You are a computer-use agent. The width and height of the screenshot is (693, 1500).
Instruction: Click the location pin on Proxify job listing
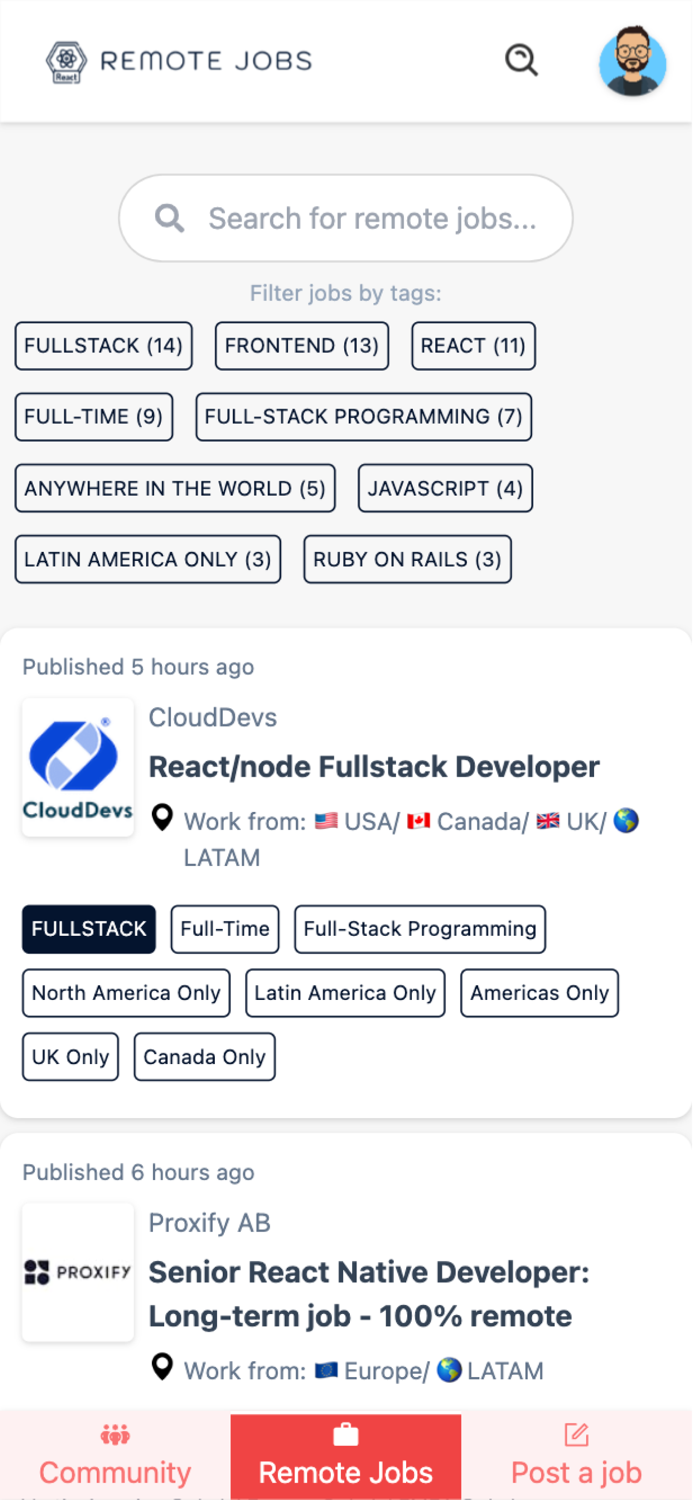pyautogui.click(x=162, y=1369)
